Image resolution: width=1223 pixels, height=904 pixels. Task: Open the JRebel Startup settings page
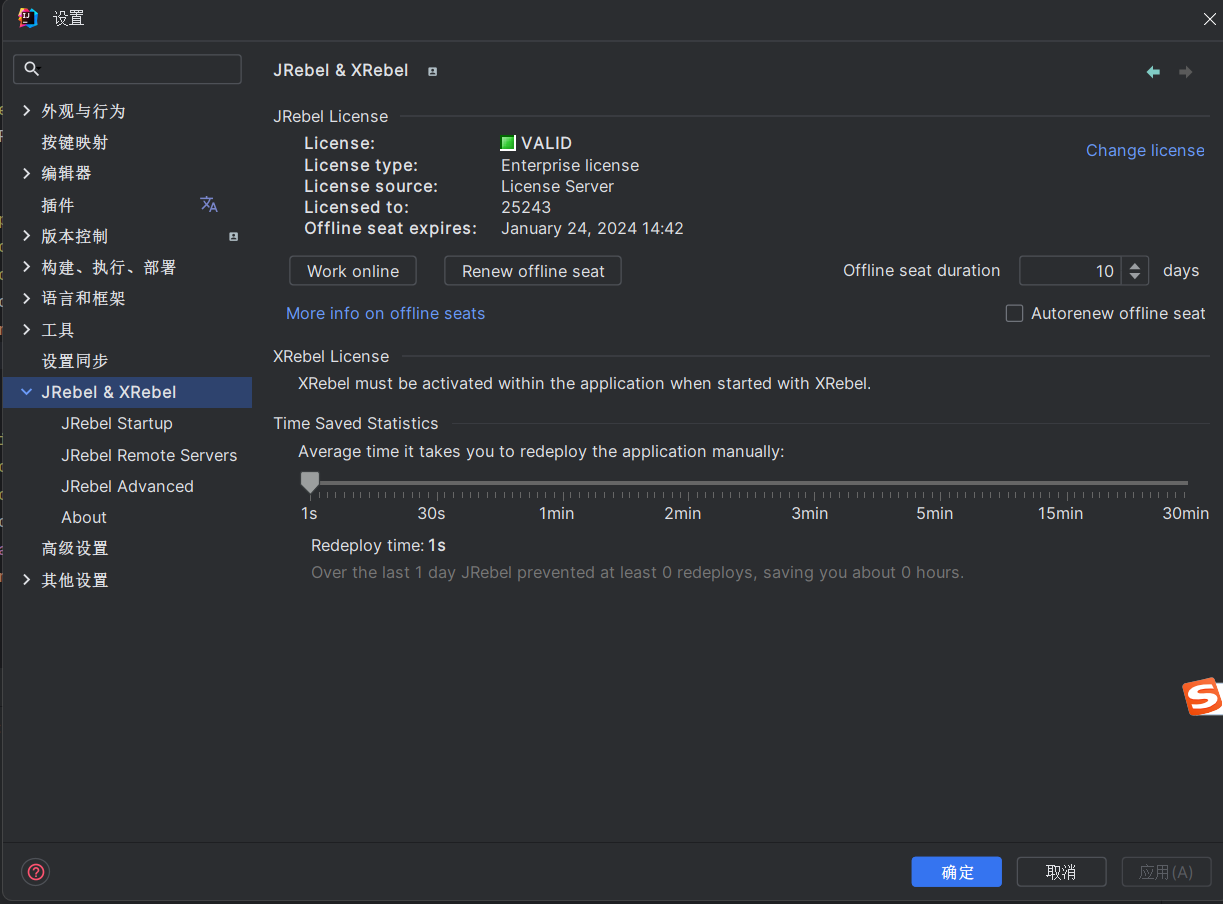116,424
